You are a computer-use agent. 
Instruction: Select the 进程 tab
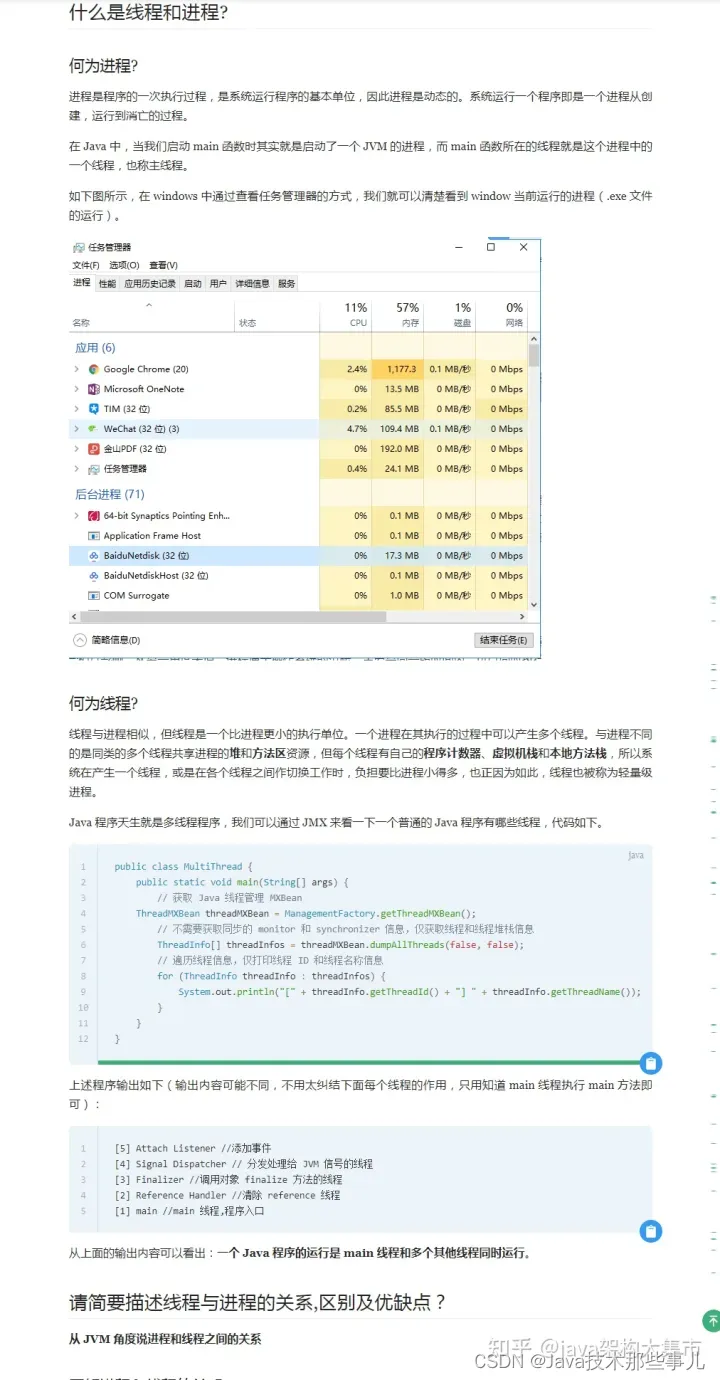pyautogui.click(x=82, y=283)
